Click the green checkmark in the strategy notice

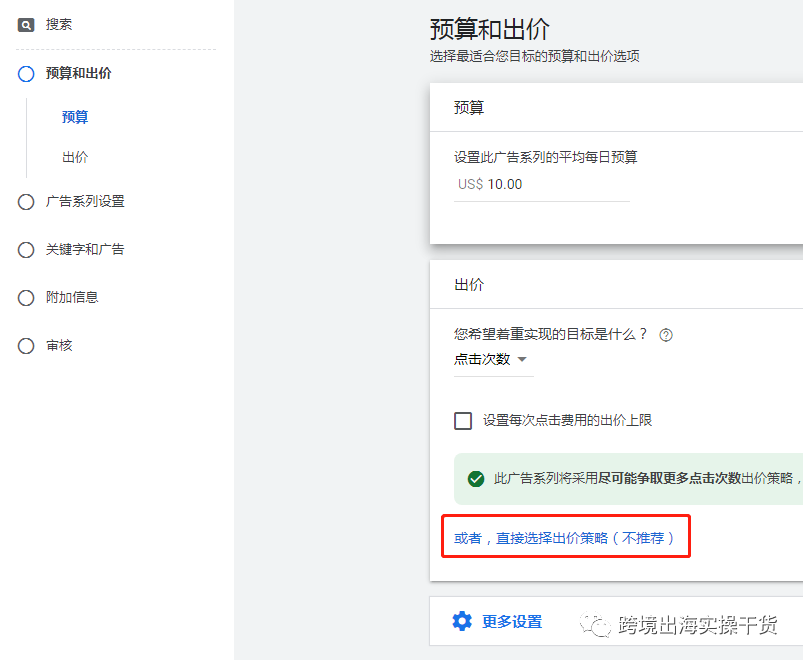click(x=476, y=479)
